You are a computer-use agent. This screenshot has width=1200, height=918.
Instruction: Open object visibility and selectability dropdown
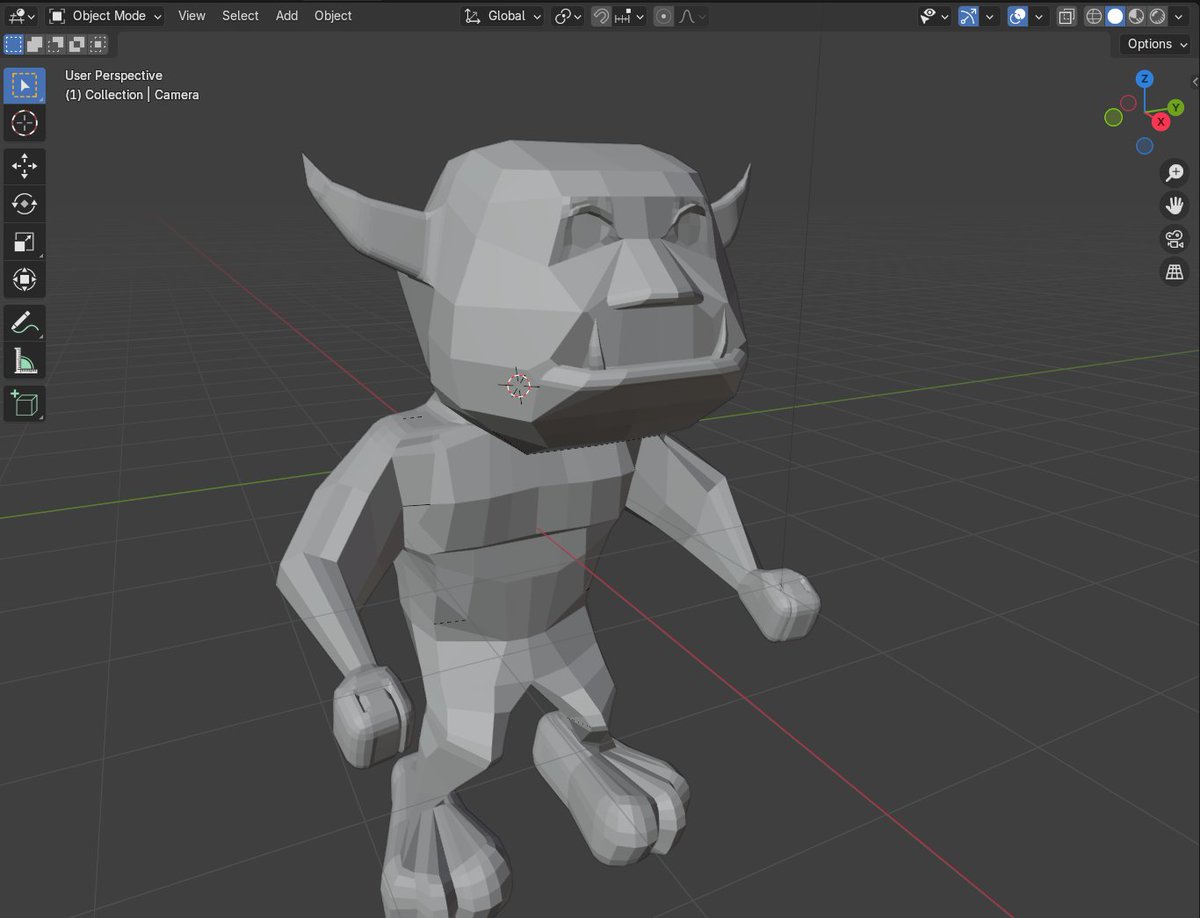pos(935,16)
